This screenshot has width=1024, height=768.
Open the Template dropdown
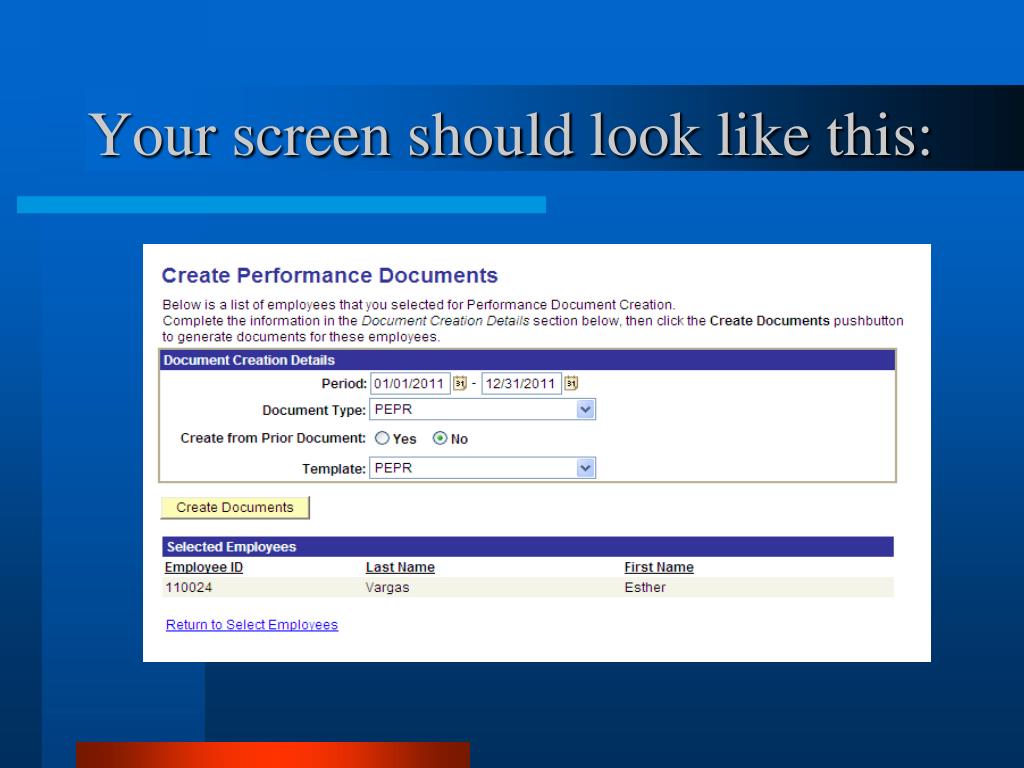pos(483,468)
